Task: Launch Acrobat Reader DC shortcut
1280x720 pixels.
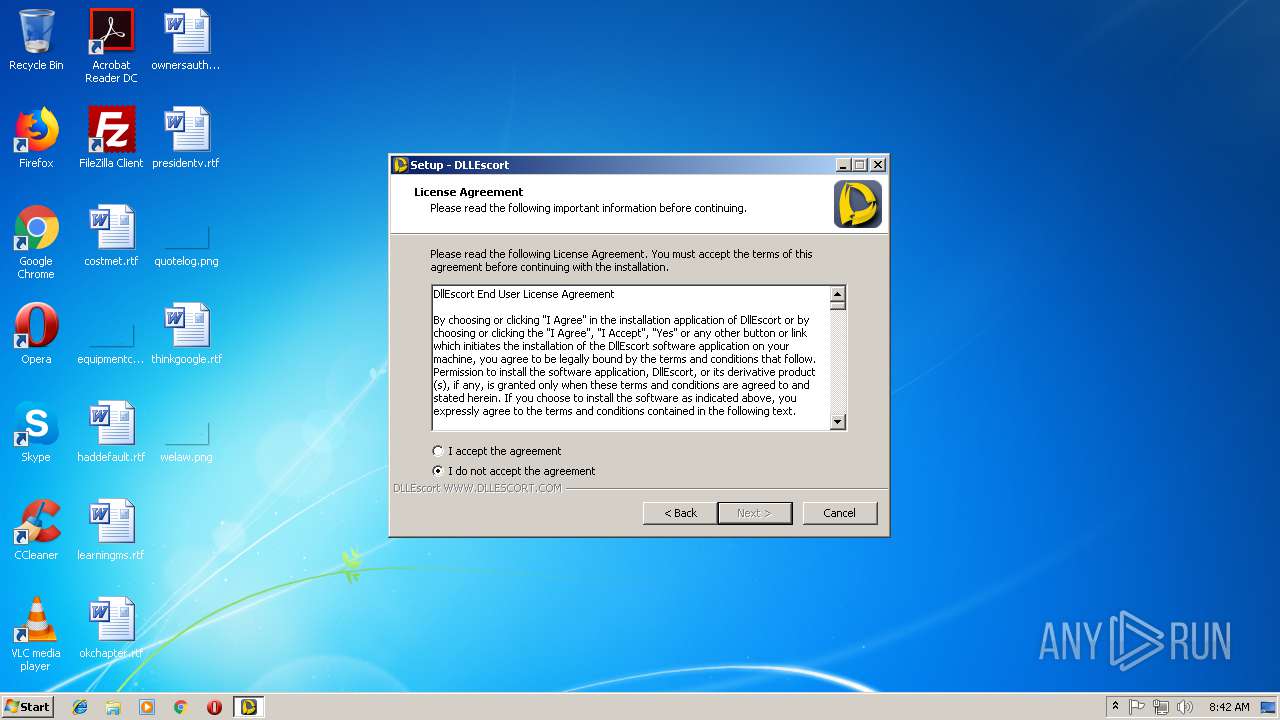Action: [111, 46]
